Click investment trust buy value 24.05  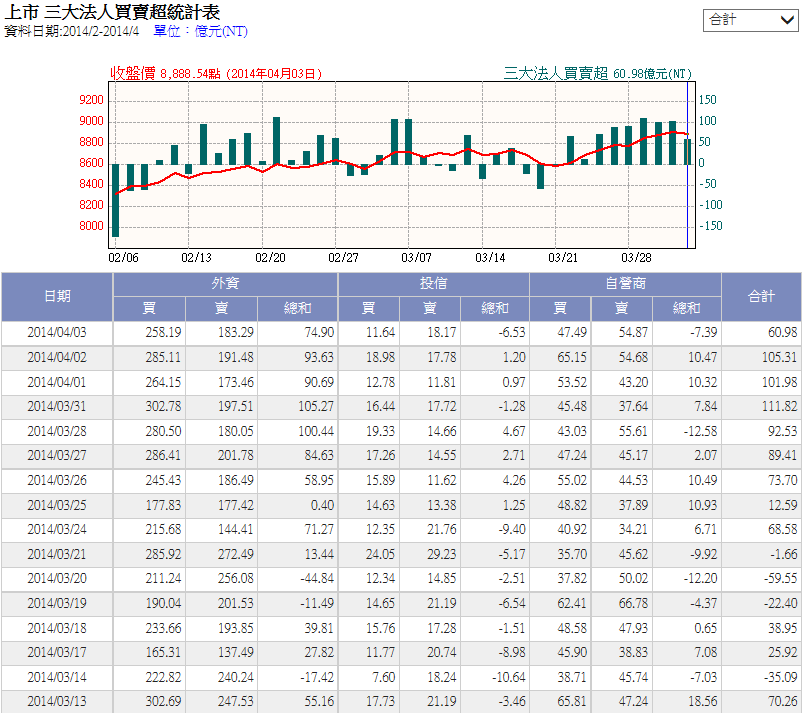380,555
